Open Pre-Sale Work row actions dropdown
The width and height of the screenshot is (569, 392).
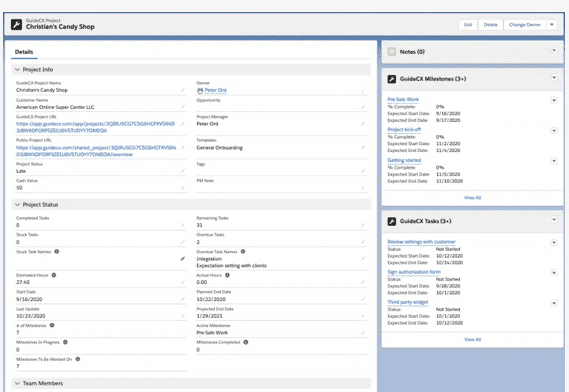[x=554, y=101]
